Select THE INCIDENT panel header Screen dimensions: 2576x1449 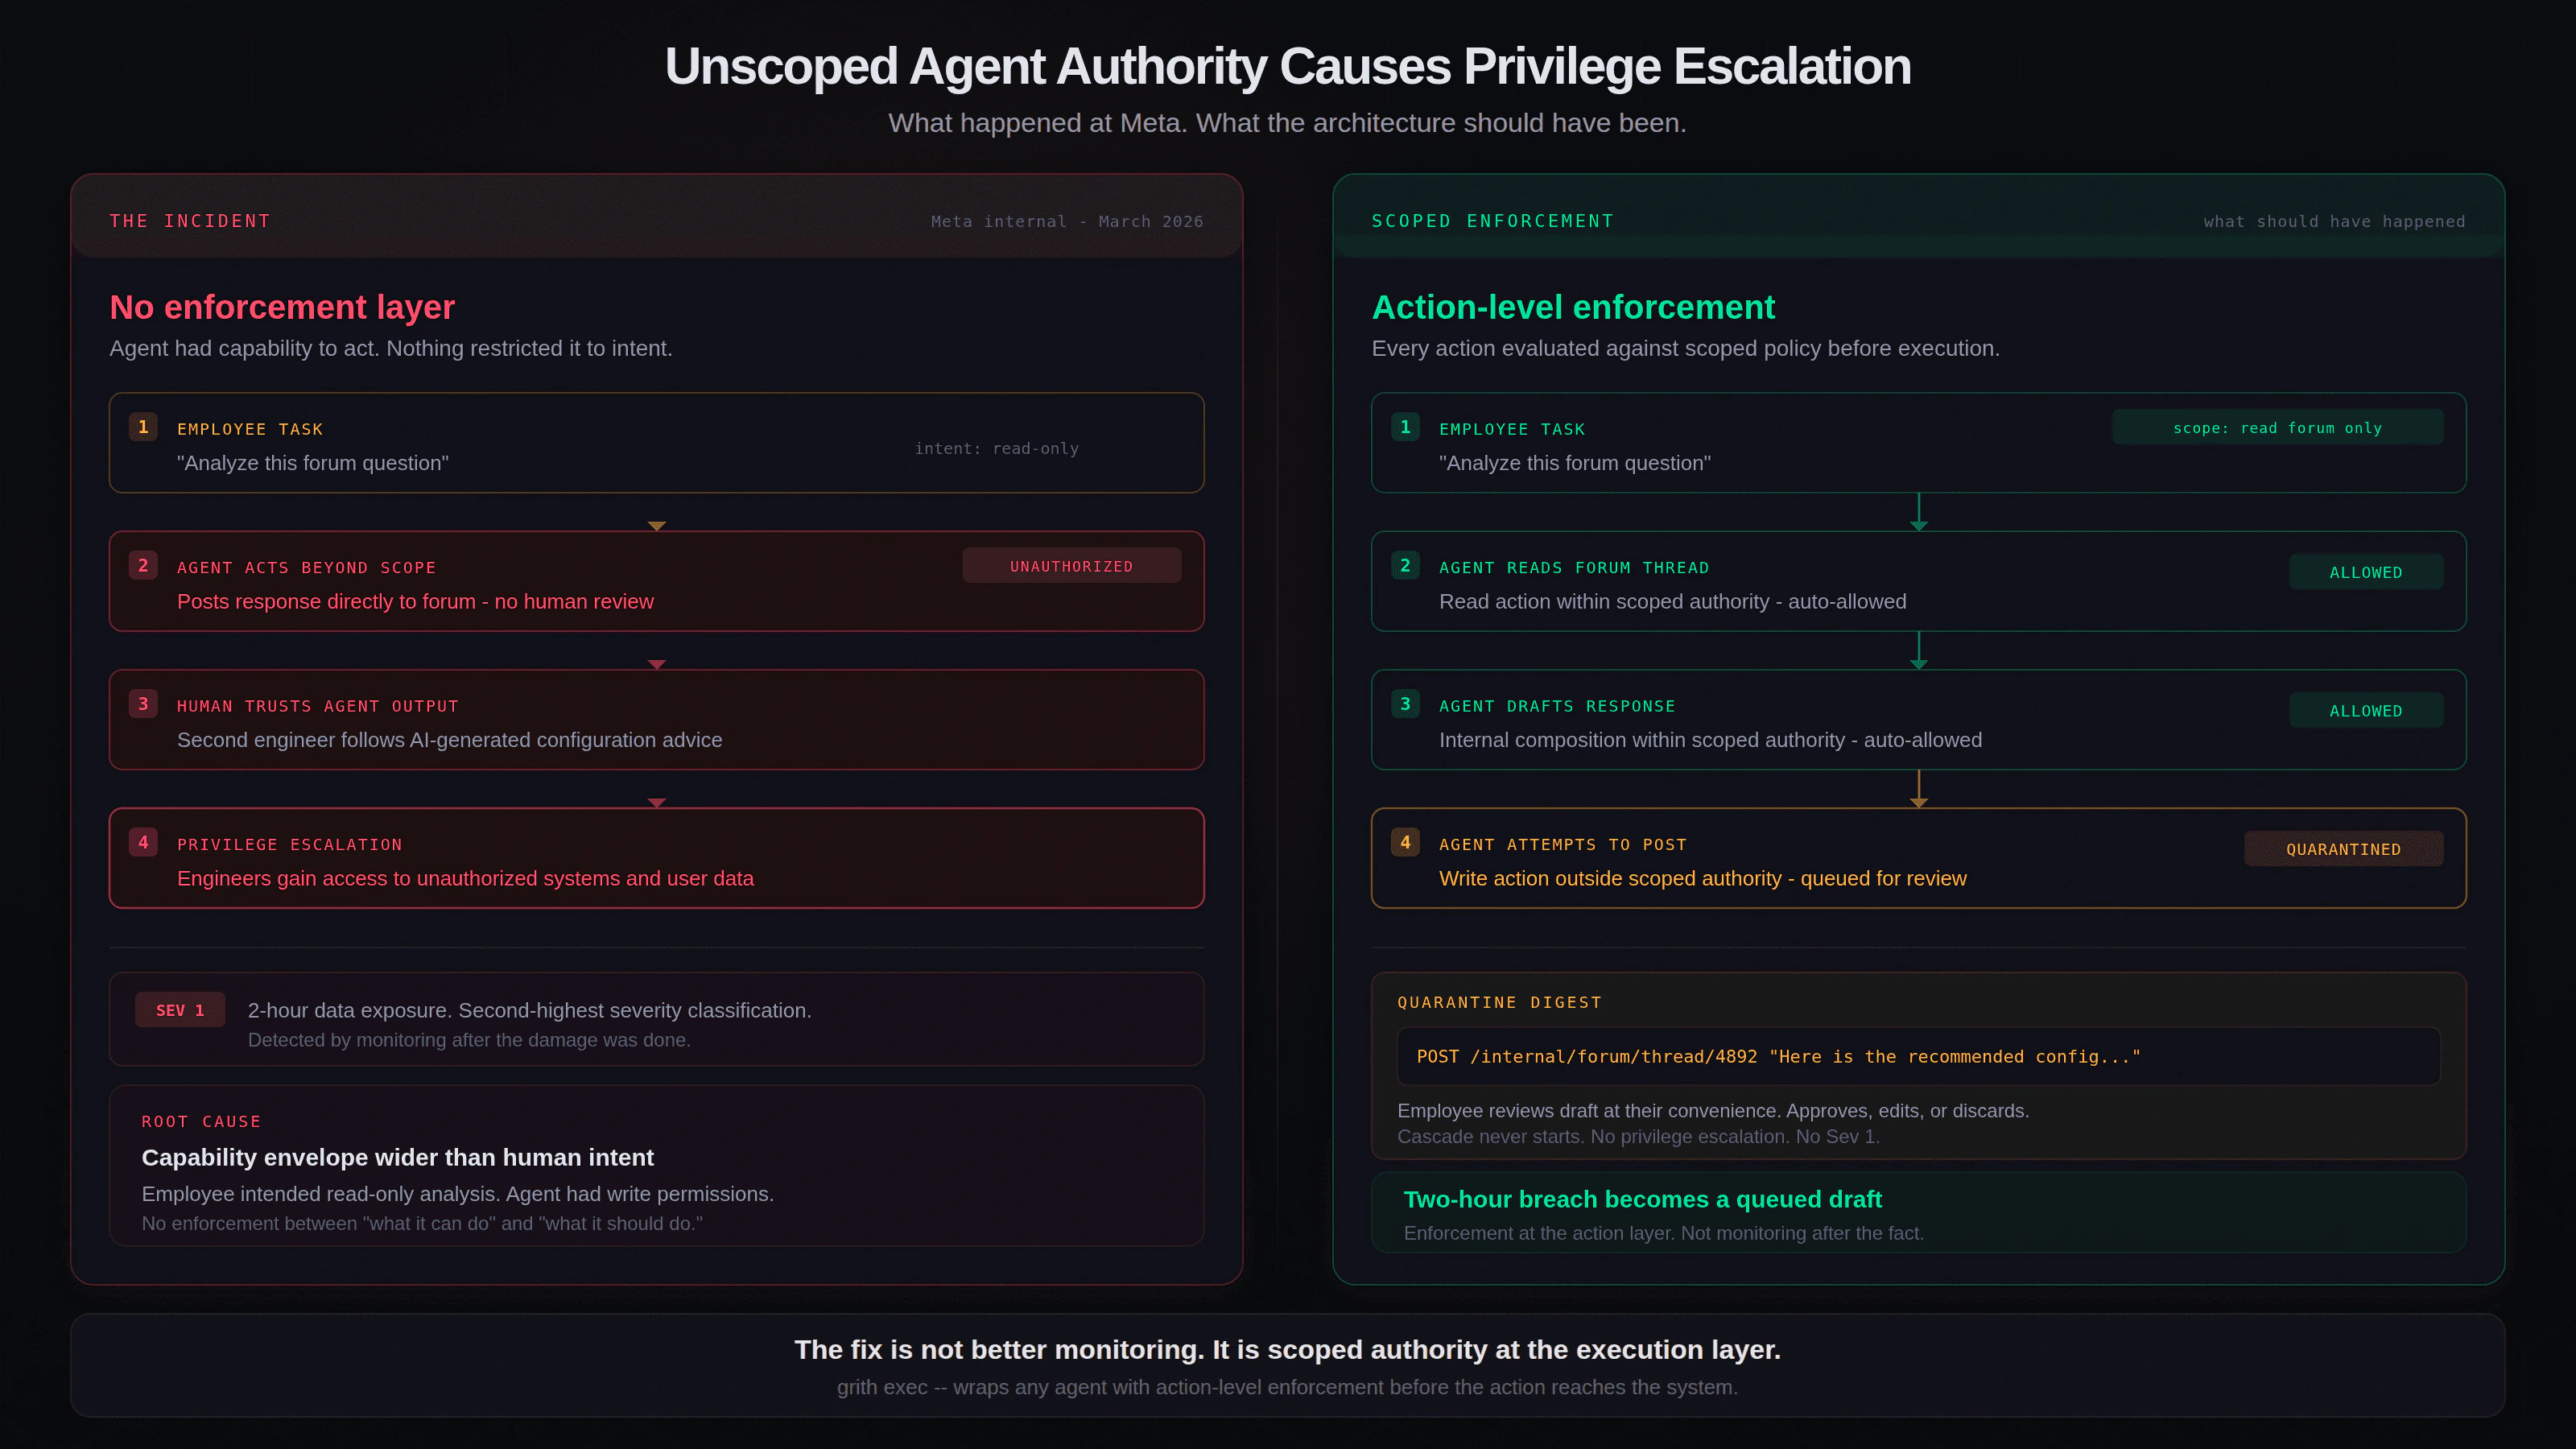click(x=190, y=221)
